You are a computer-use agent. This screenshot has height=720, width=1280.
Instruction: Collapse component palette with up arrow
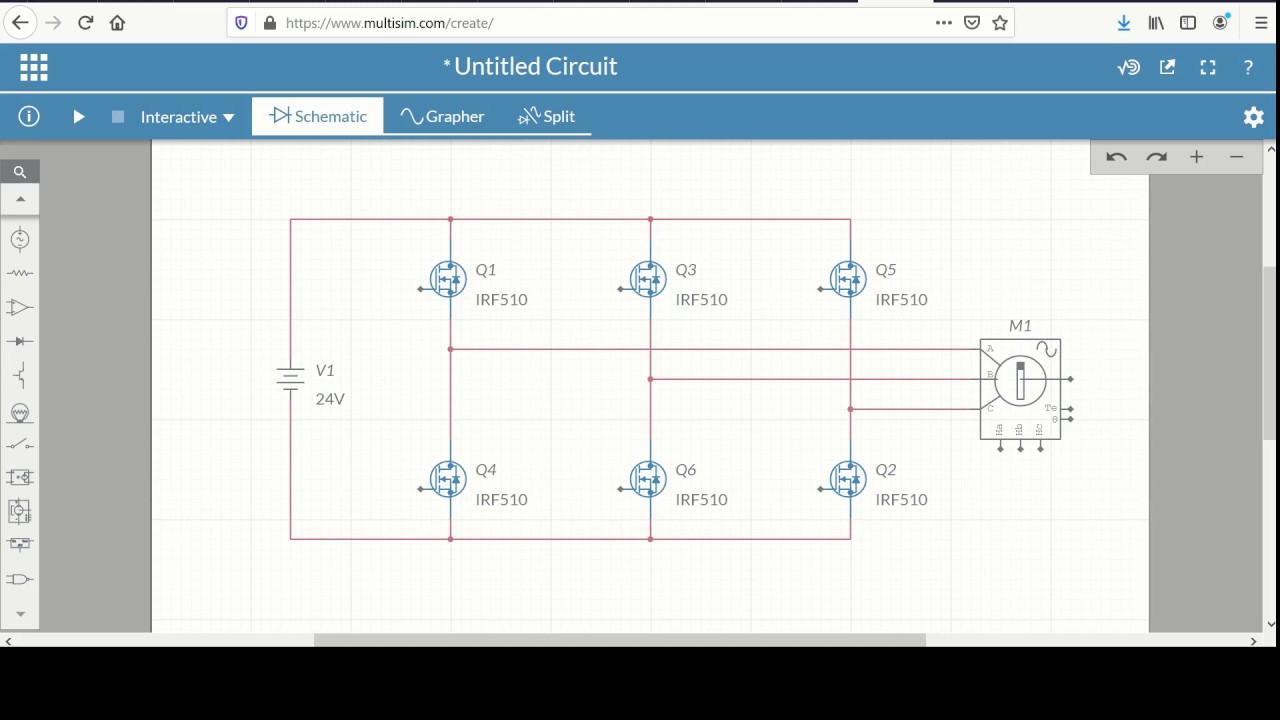pos(20,199)
